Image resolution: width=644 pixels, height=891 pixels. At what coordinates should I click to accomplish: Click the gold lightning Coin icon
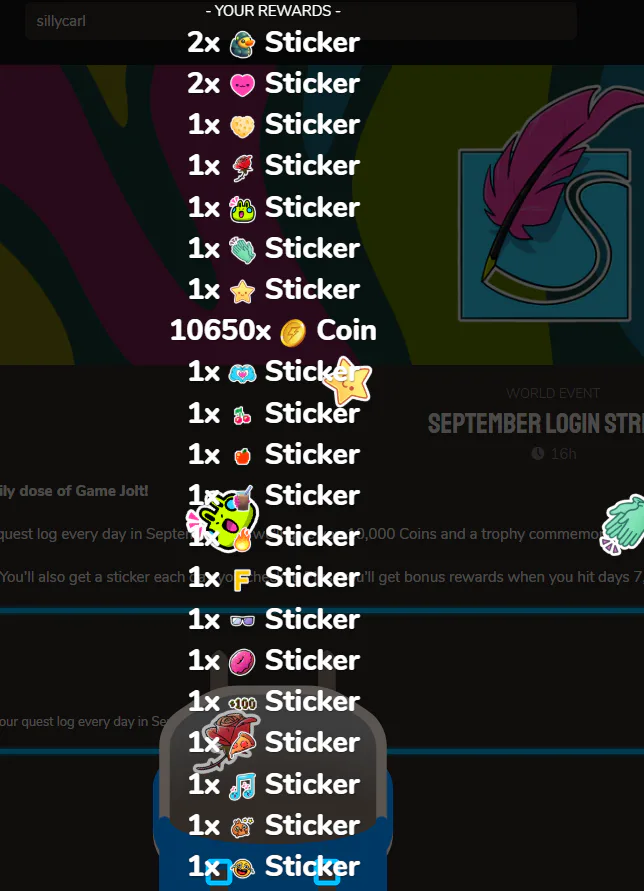293,332
